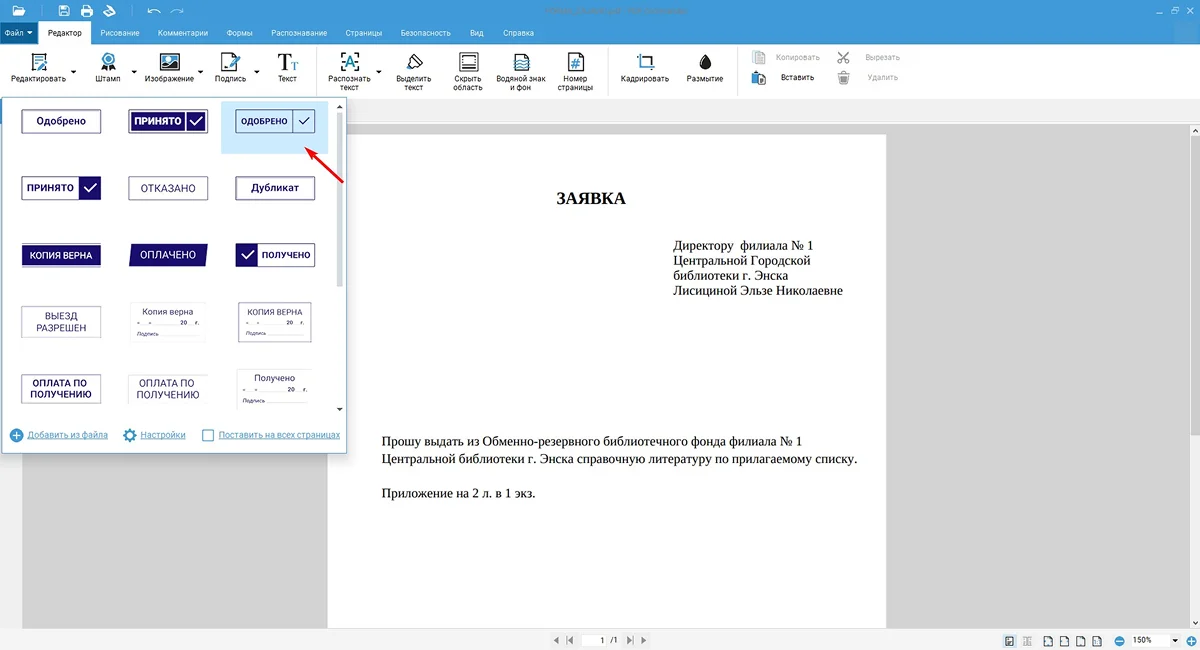Pick the ОПЛАЧЕНО stamp thumbnail

[168, 255]
